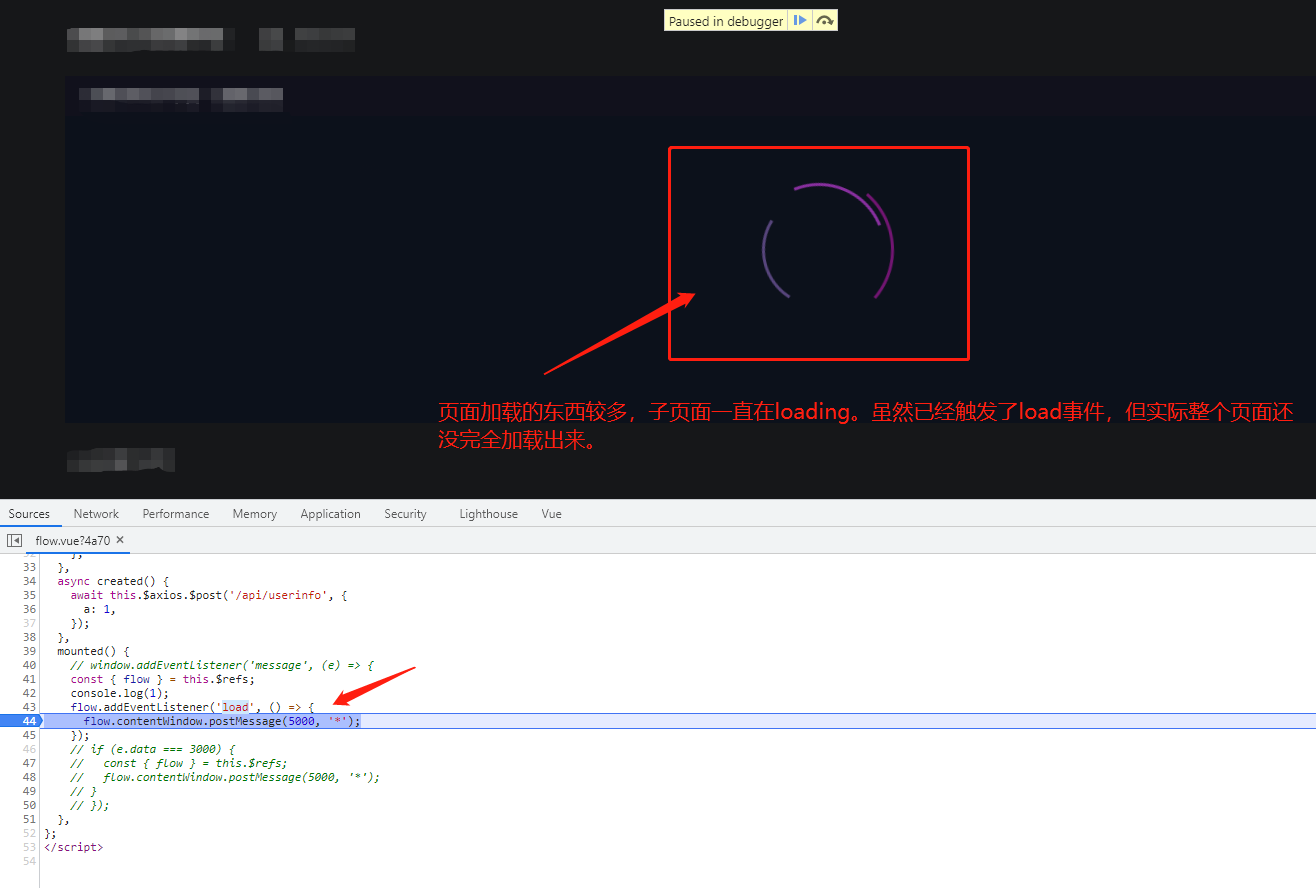Click the Paused in debugger message
Viewport: 1316px width, 888px height.
(724, 19)
